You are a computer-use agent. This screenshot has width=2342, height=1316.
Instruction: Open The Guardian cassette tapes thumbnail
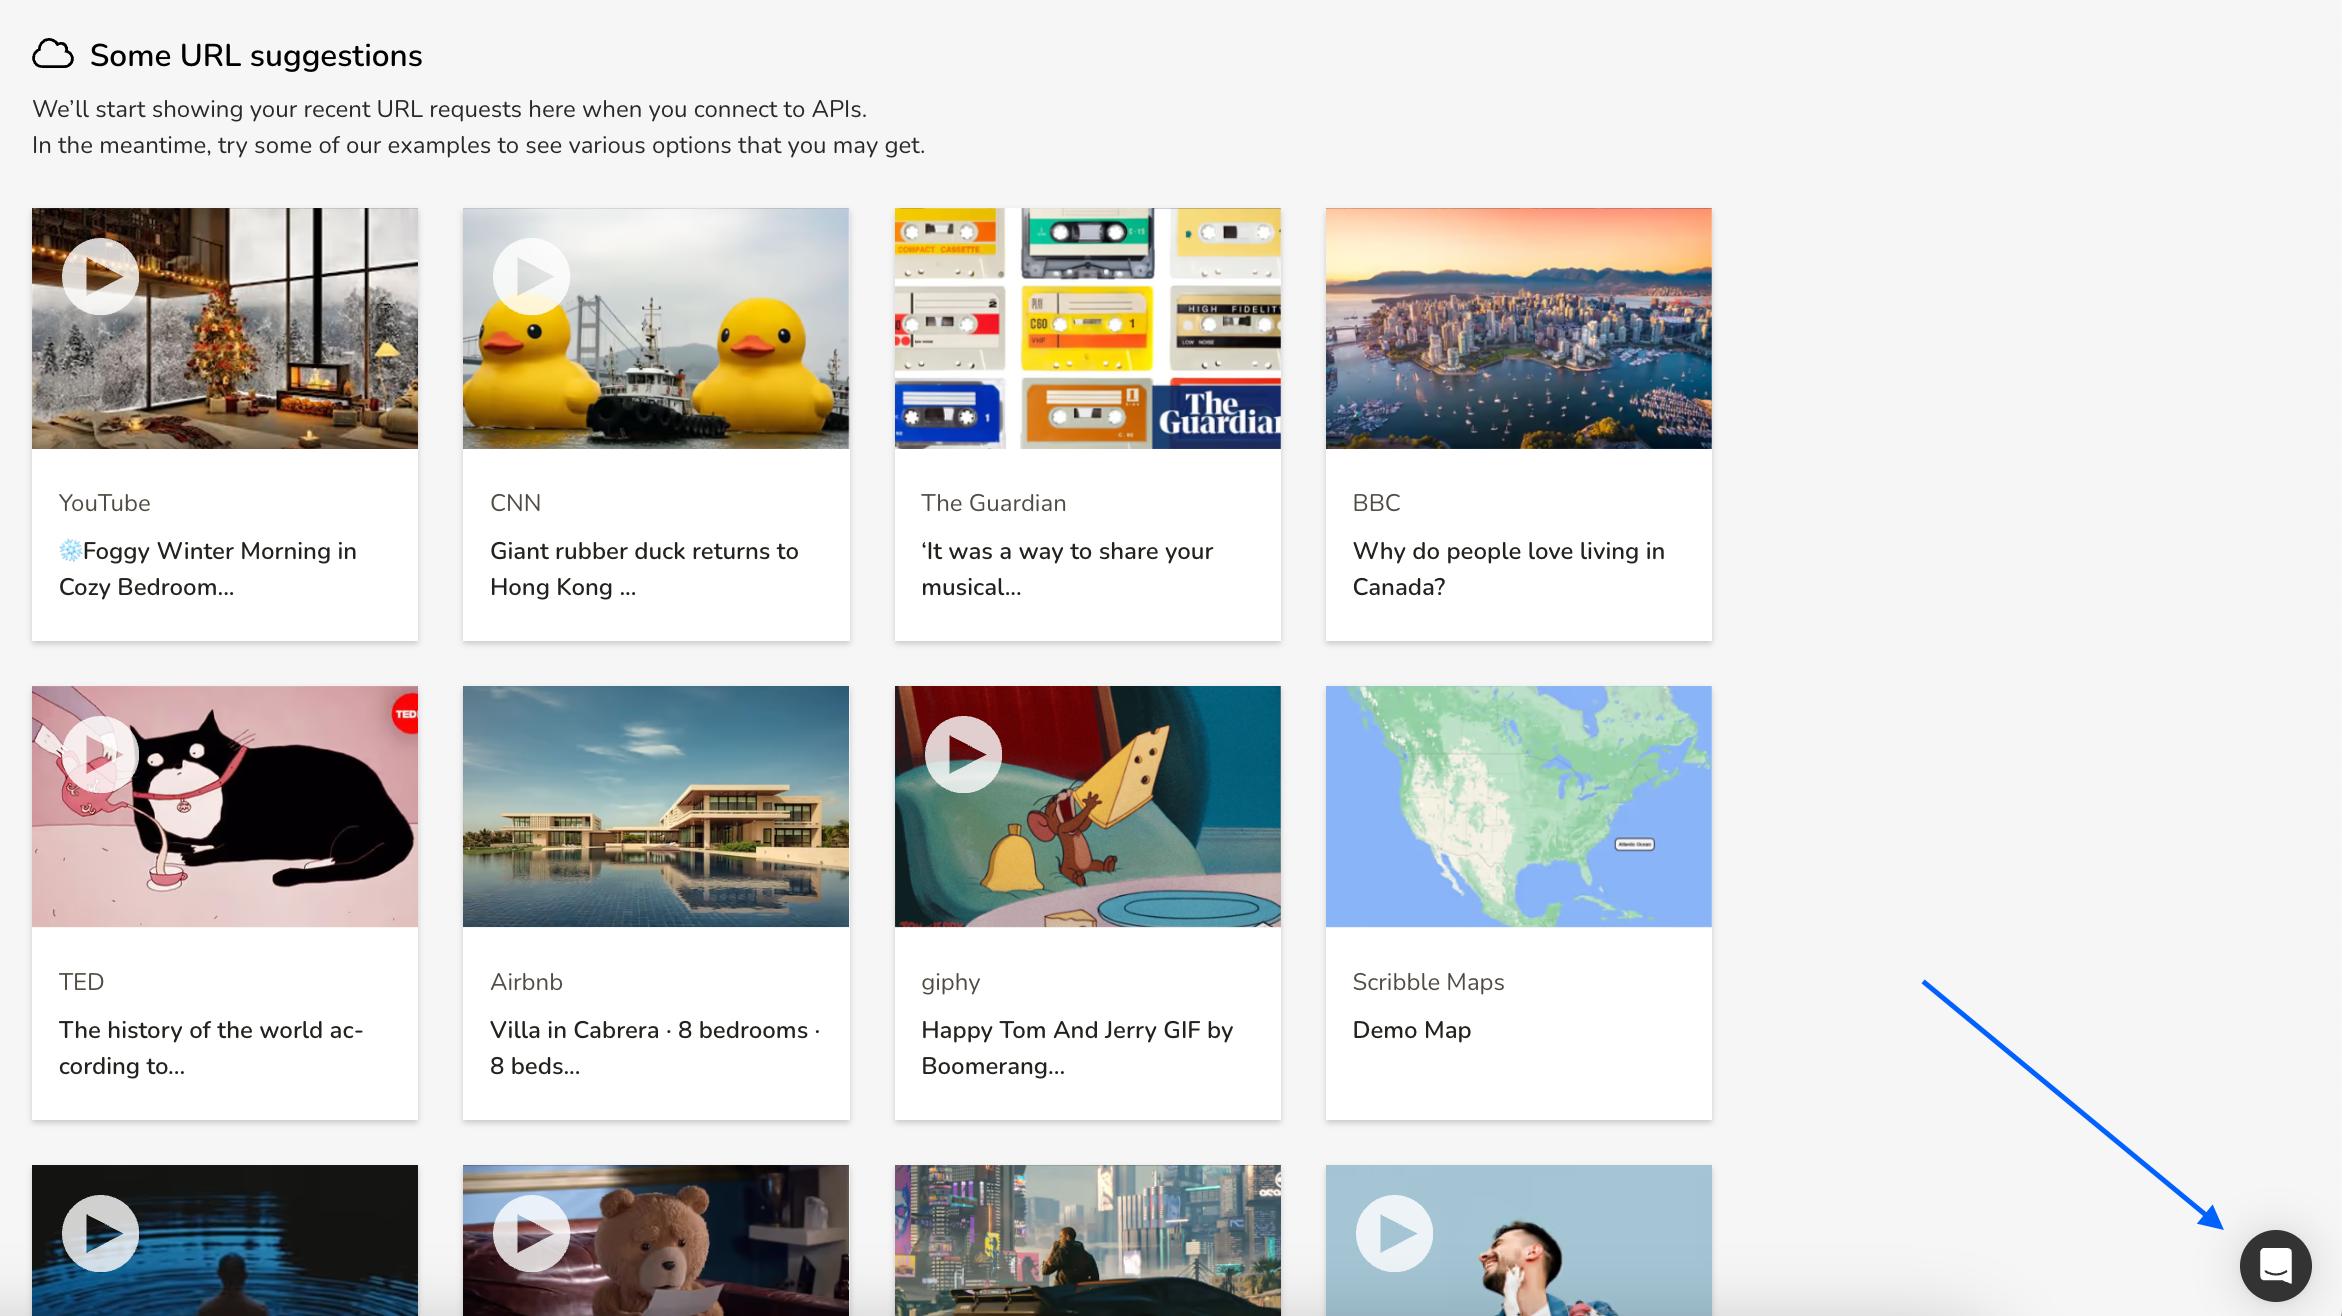pyautogui.click(x=1087, y=328)
